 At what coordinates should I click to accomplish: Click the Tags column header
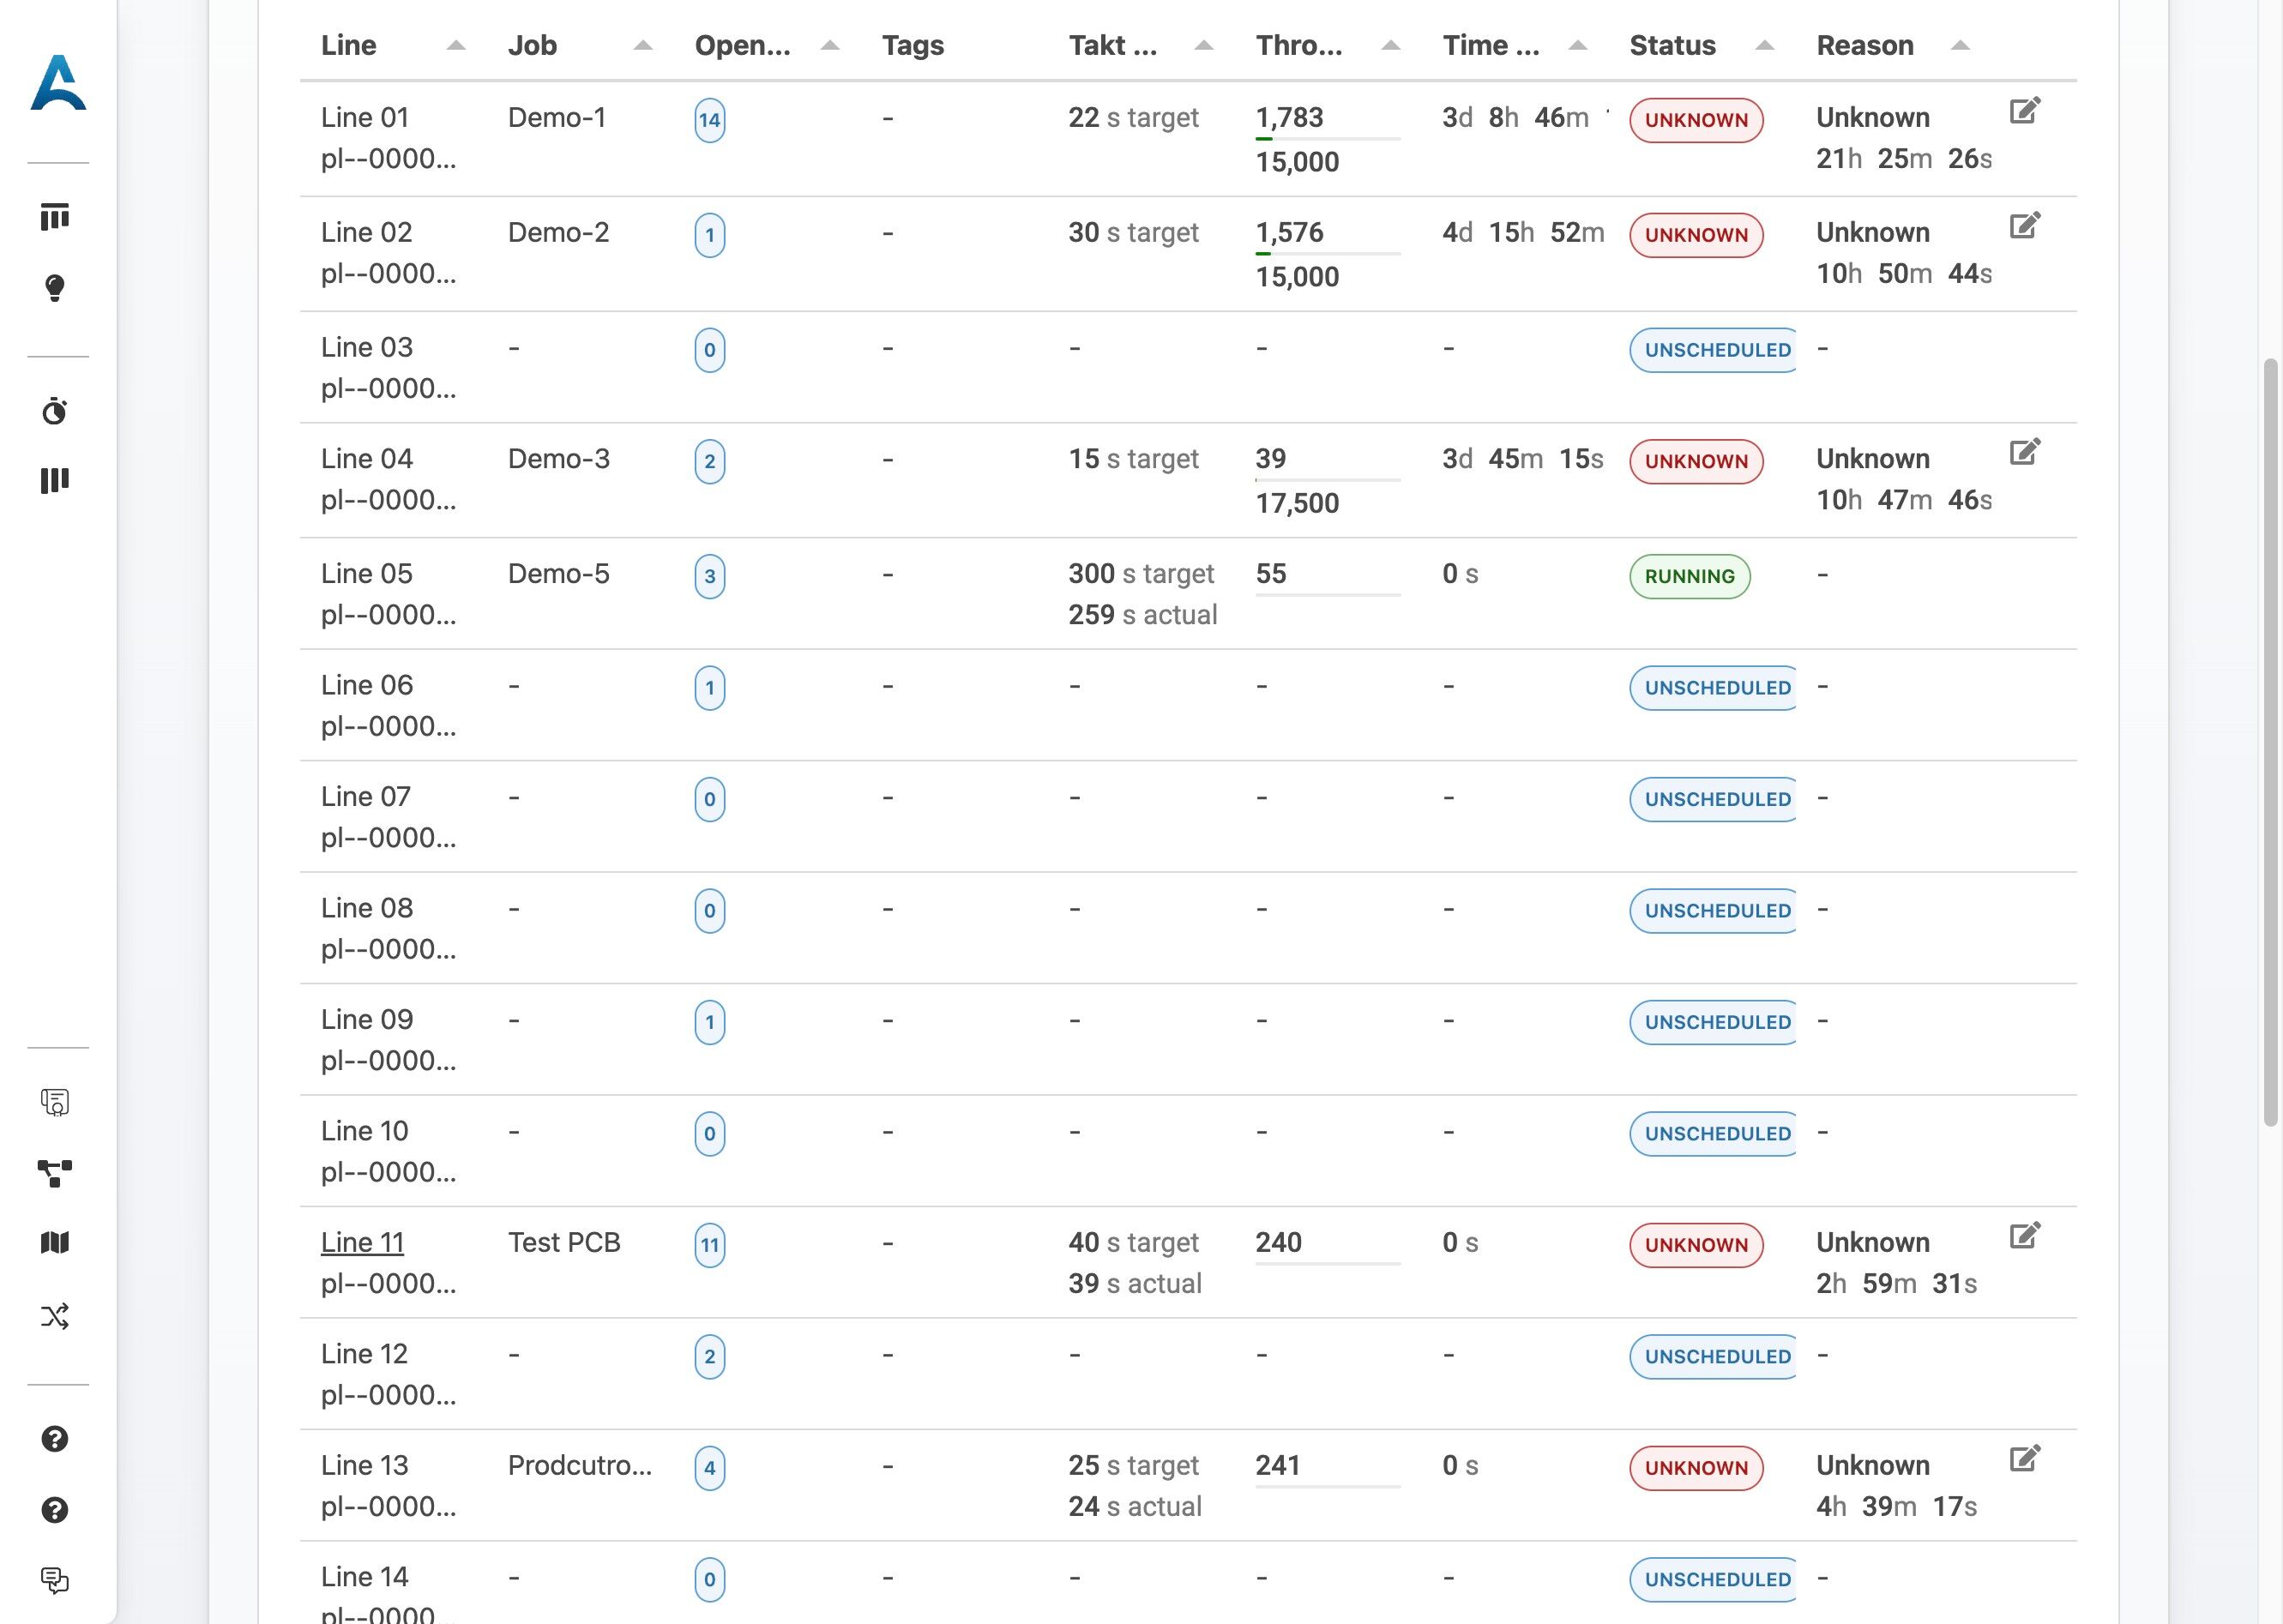pos(912,46)
